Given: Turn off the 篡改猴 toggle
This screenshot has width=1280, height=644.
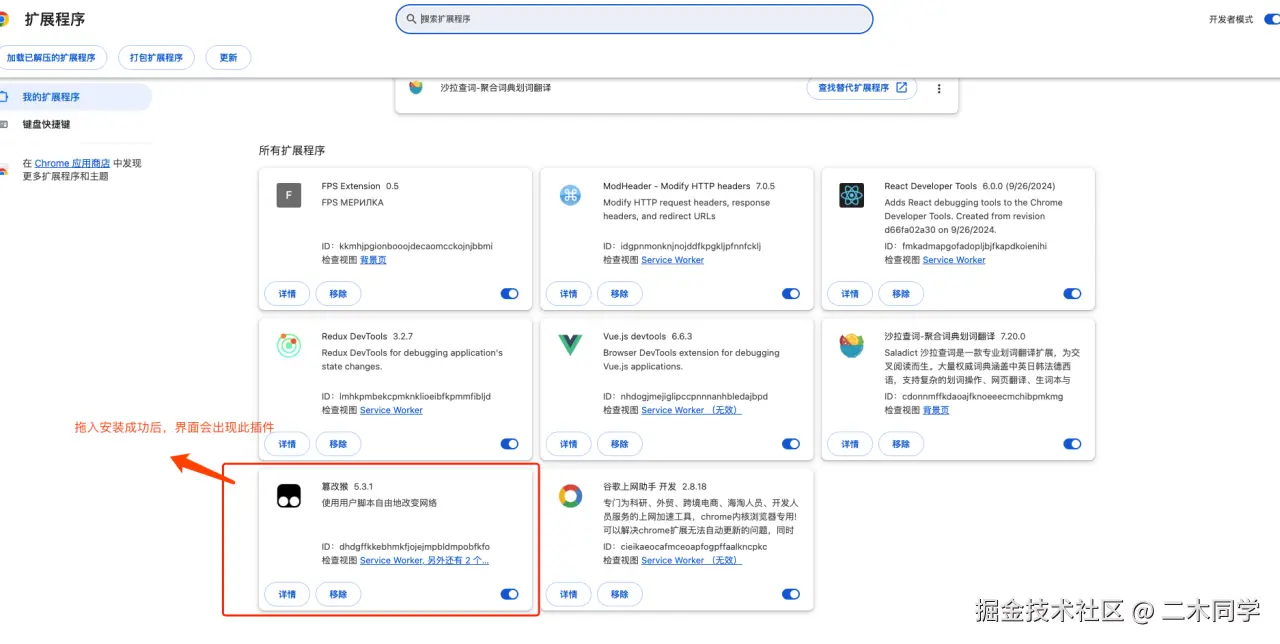Looking at the screenshot, I should pos(510,594).
